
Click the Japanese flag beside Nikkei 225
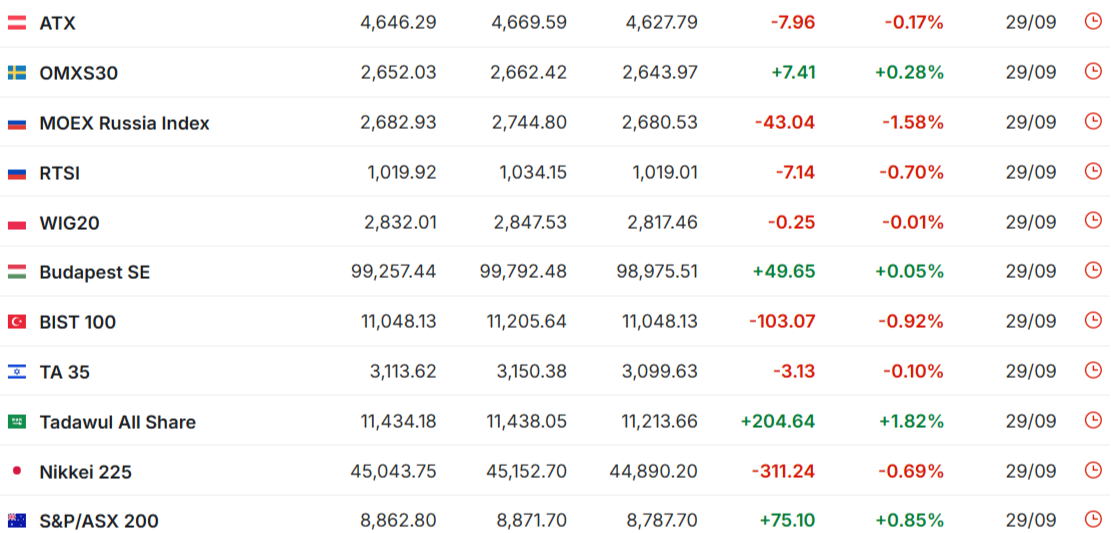(17, 471)
